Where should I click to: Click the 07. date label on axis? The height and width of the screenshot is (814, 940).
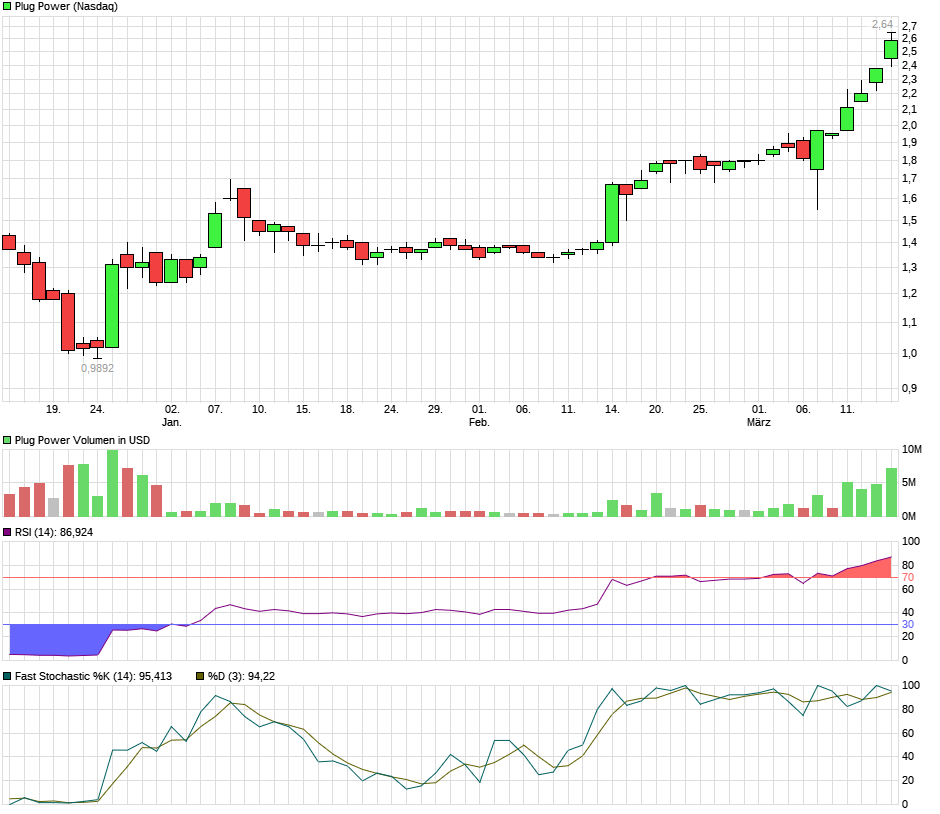(x=215, y=409)
